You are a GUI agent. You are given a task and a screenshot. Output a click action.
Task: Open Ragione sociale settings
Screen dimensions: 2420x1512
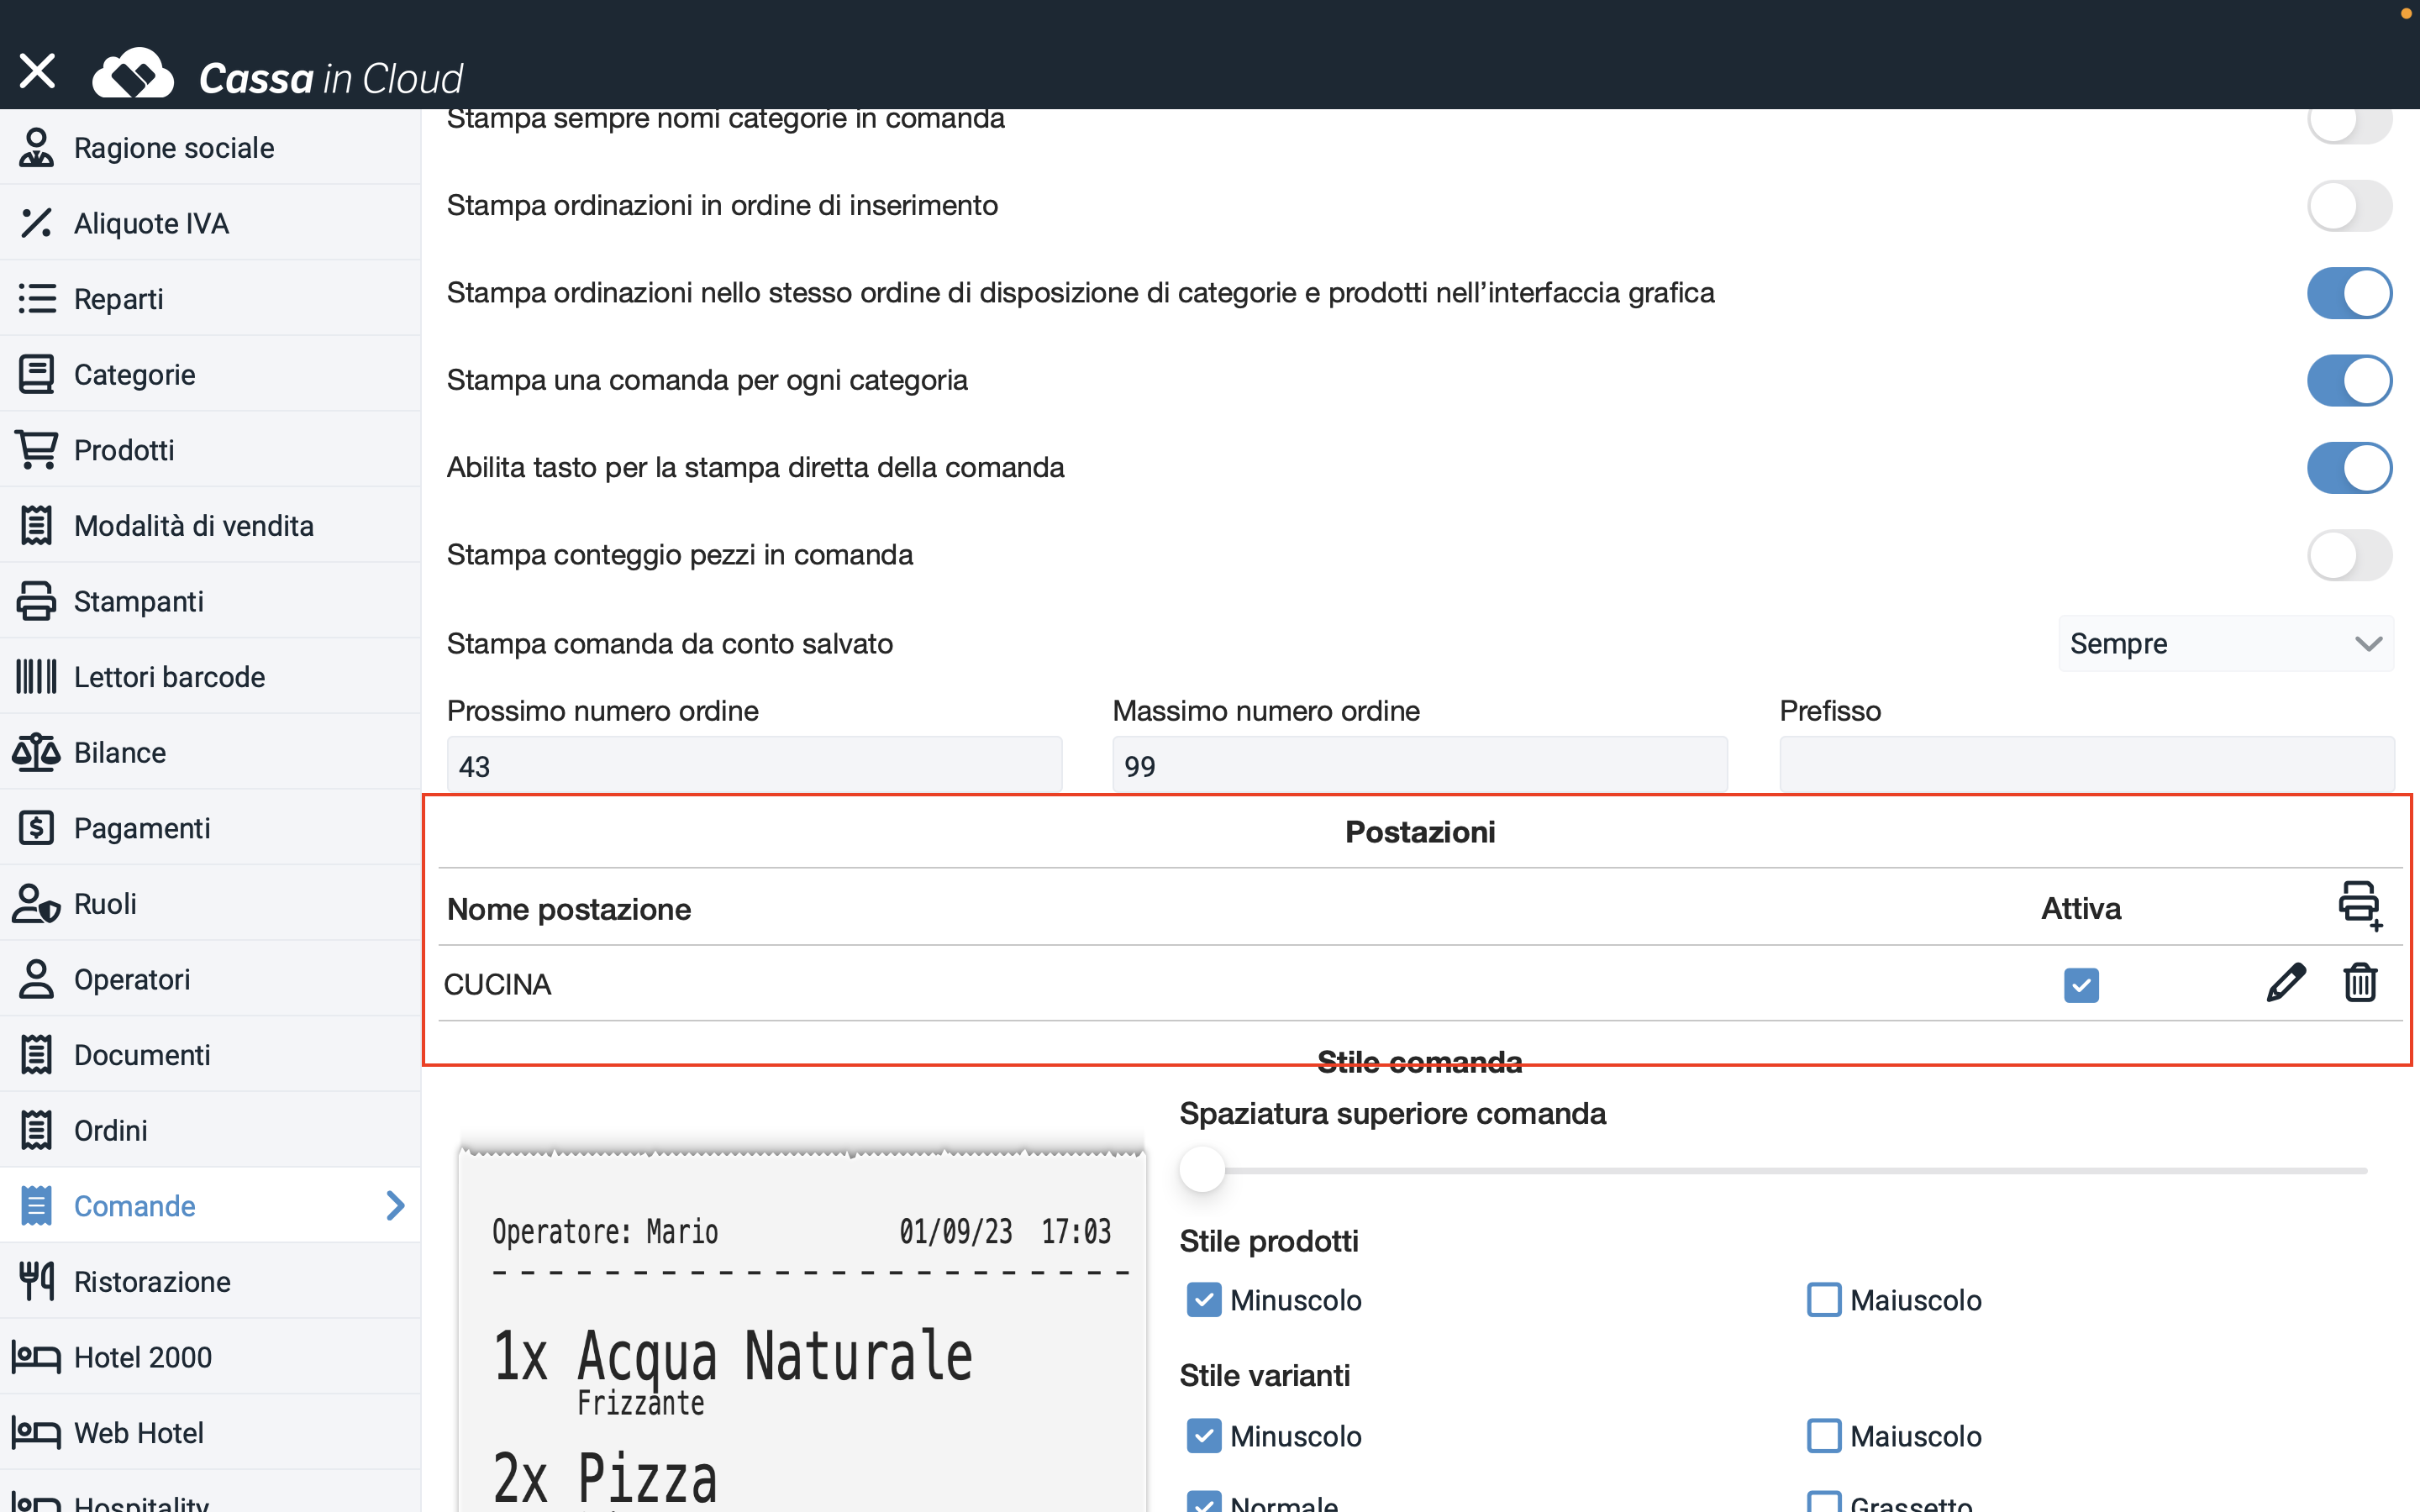[x=210, y=147]
